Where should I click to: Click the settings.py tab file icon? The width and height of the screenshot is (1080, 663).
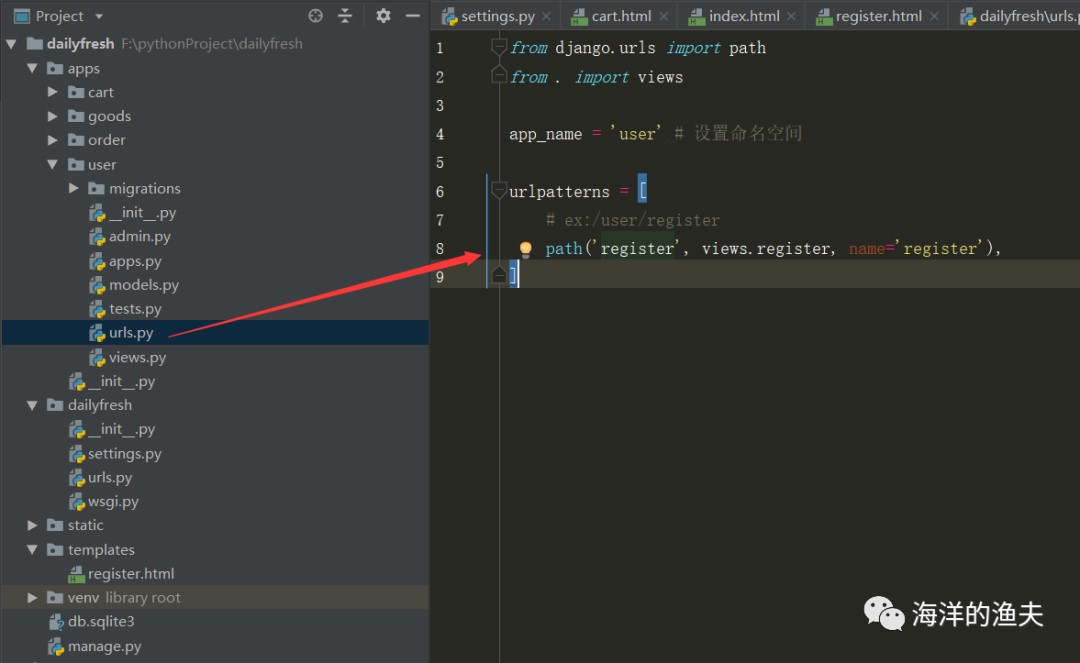click(x=450, y=17)
